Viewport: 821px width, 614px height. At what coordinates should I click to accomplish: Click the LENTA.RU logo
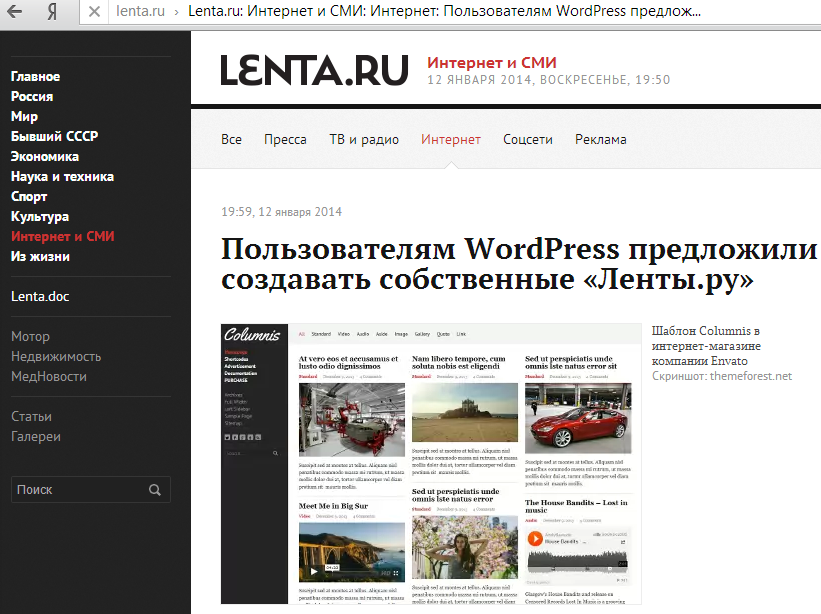point(314,70)
